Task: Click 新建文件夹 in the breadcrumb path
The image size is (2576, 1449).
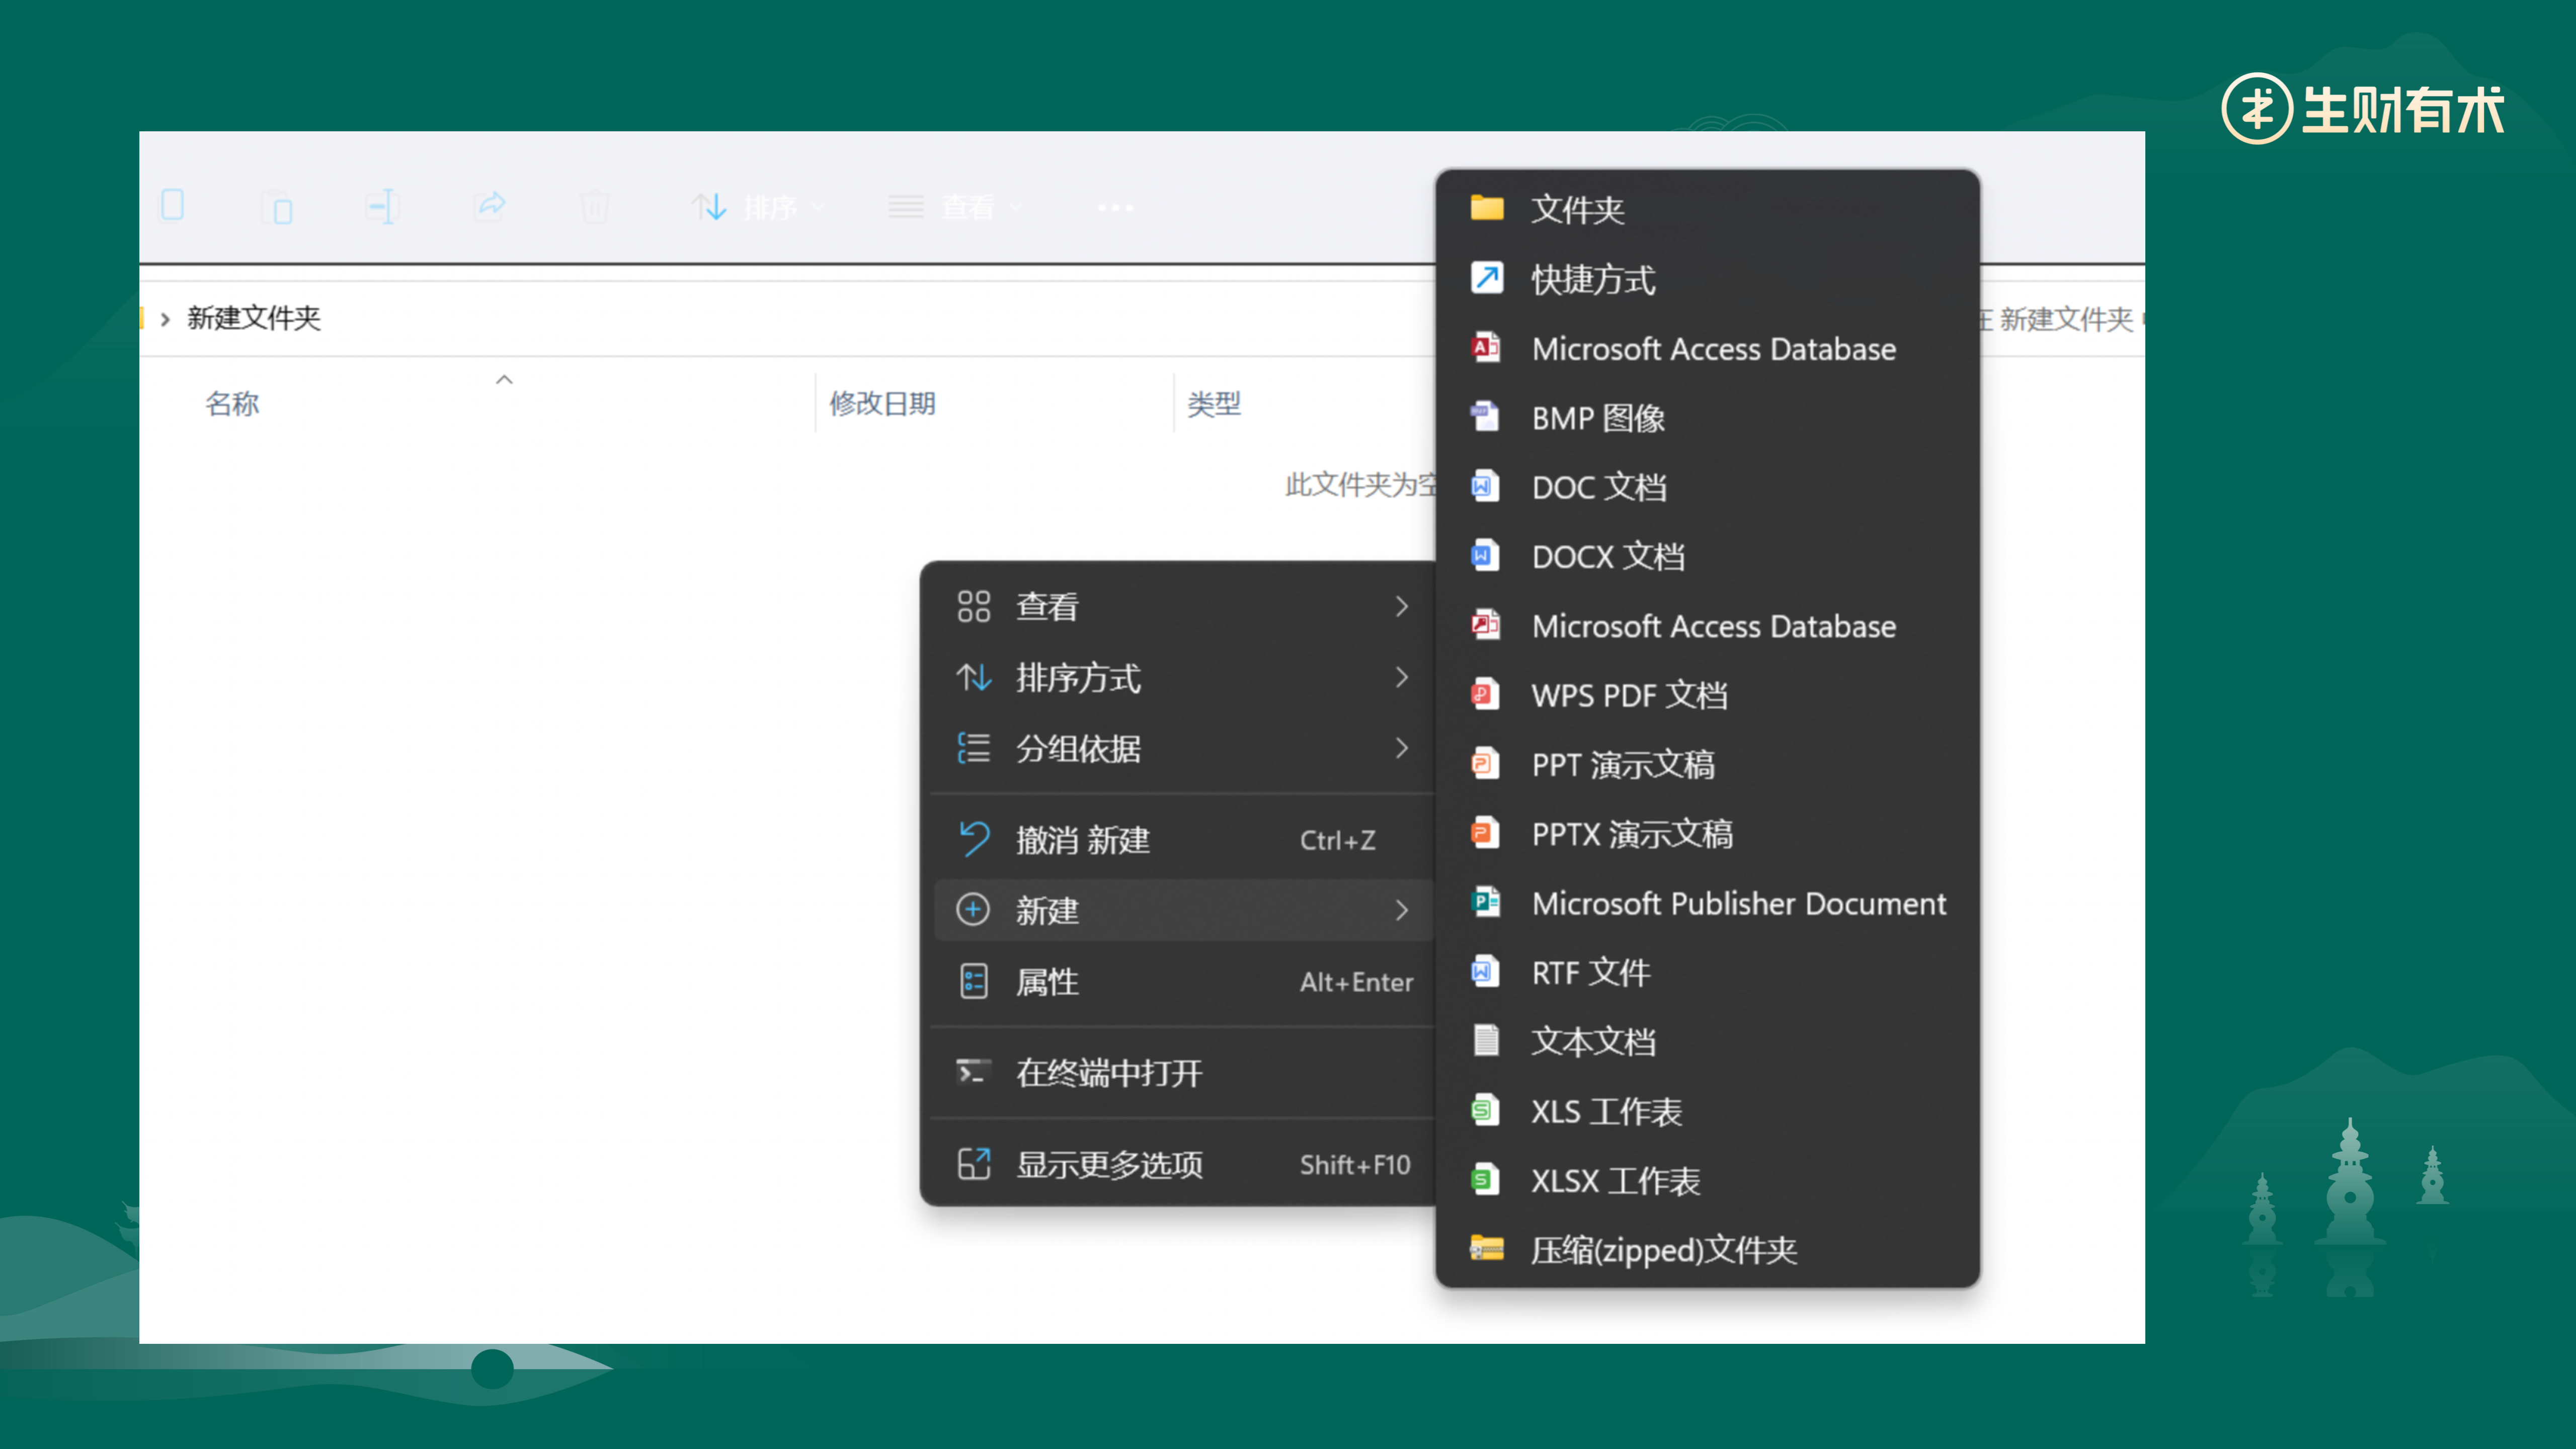Action: [253, 318]
